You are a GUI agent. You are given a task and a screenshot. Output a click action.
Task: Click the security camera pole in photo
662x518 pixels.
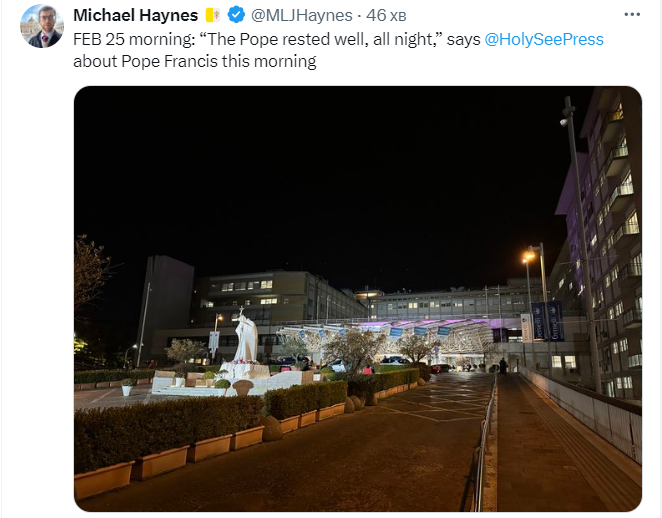[581, 245]
